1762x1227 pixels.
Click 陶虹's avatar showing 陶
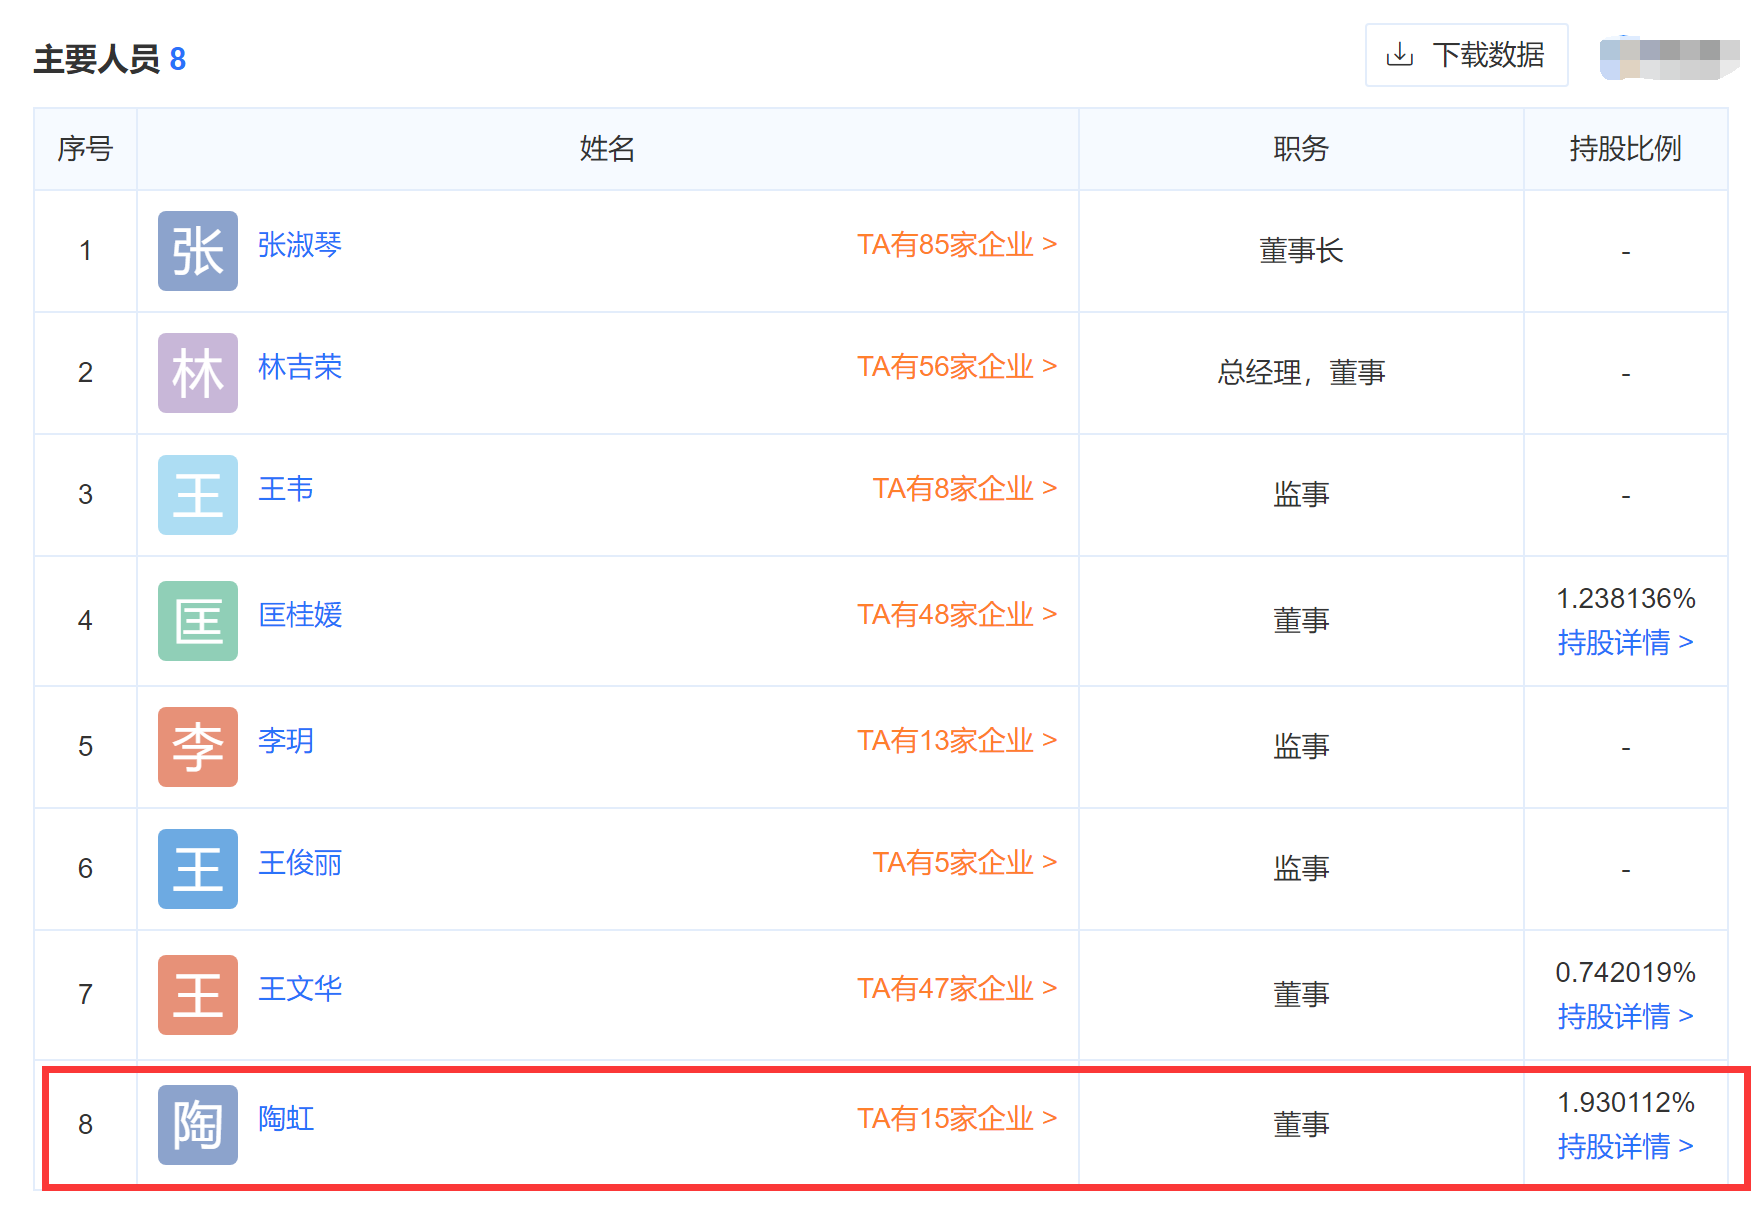click(x=197, y=1125)
